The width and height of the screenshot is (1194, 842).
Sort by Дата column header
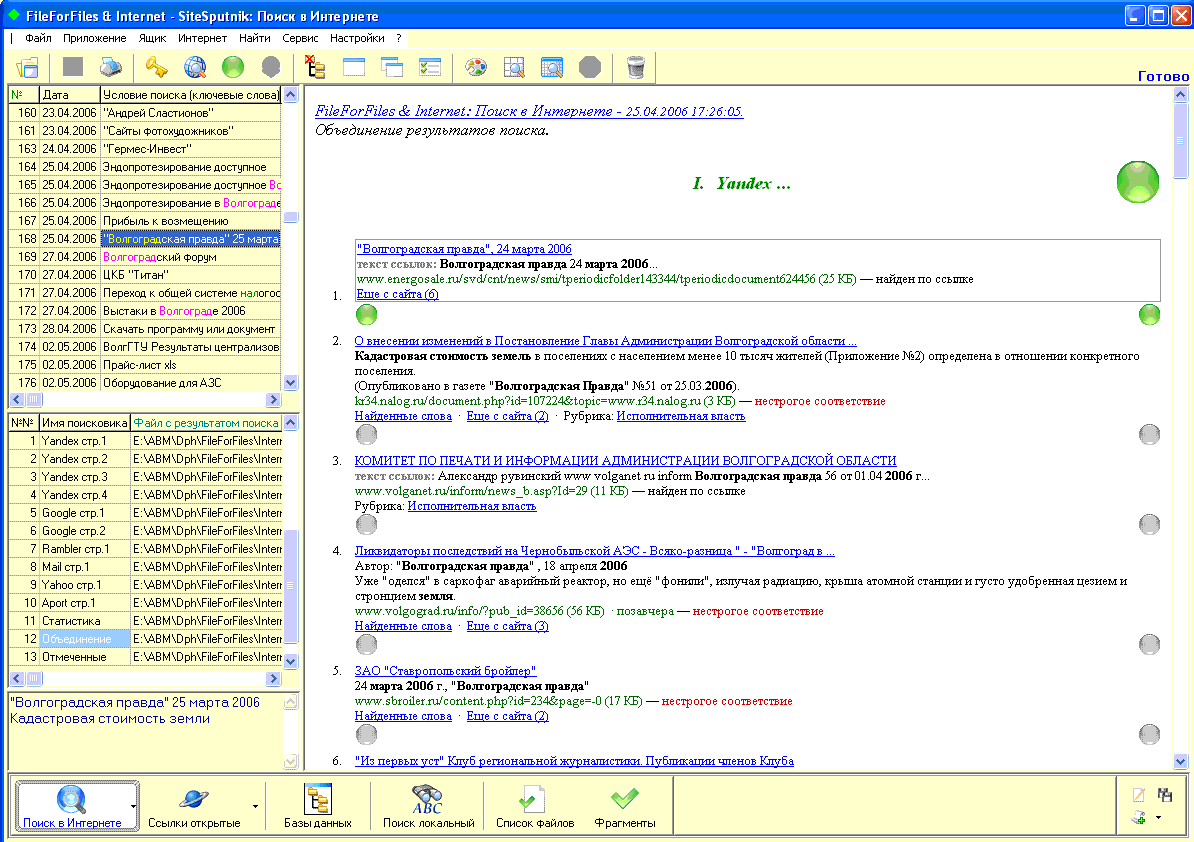(x=69, y=95)
